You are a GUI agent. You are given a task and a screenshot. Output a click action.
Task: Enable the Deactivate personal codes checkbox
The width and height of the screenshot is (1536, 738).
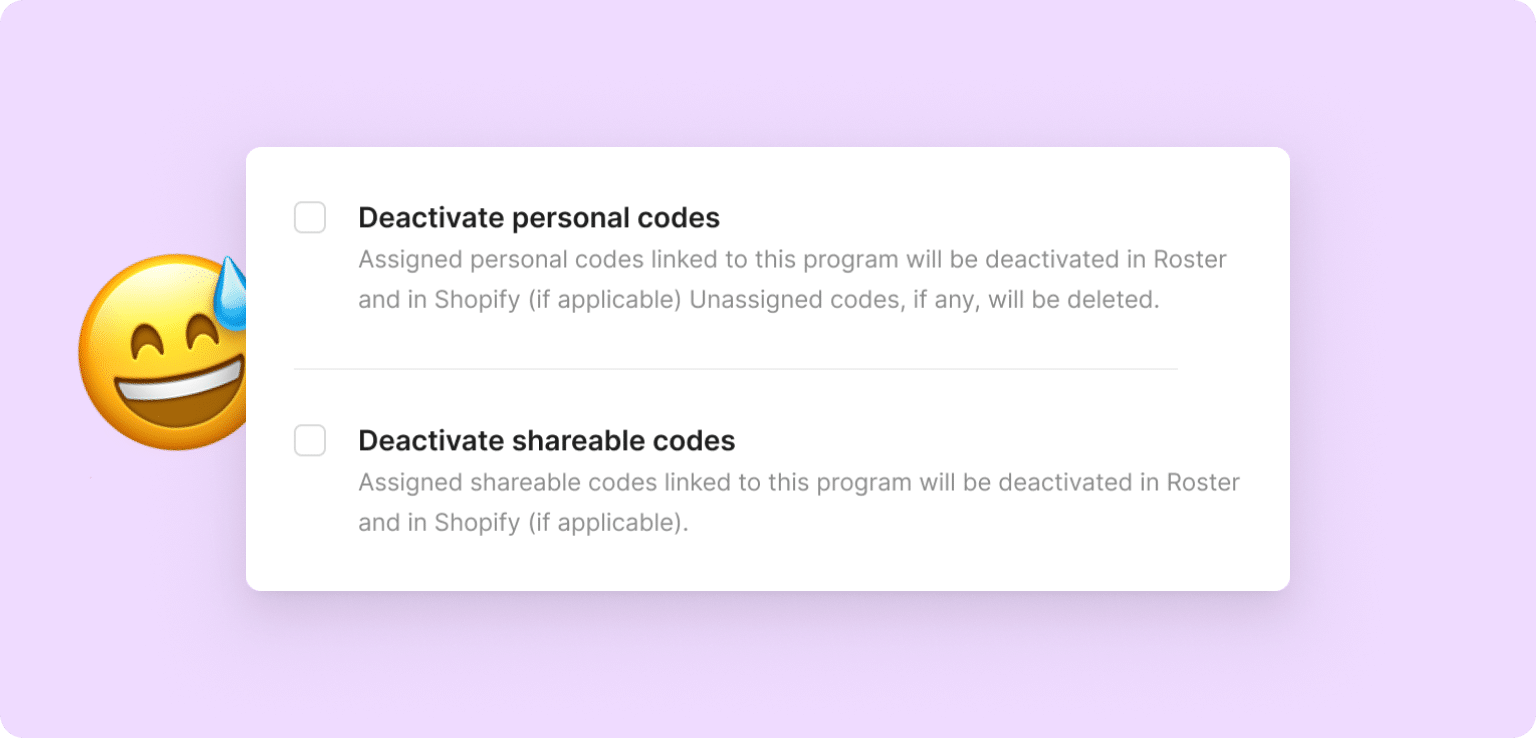point(310,217)
